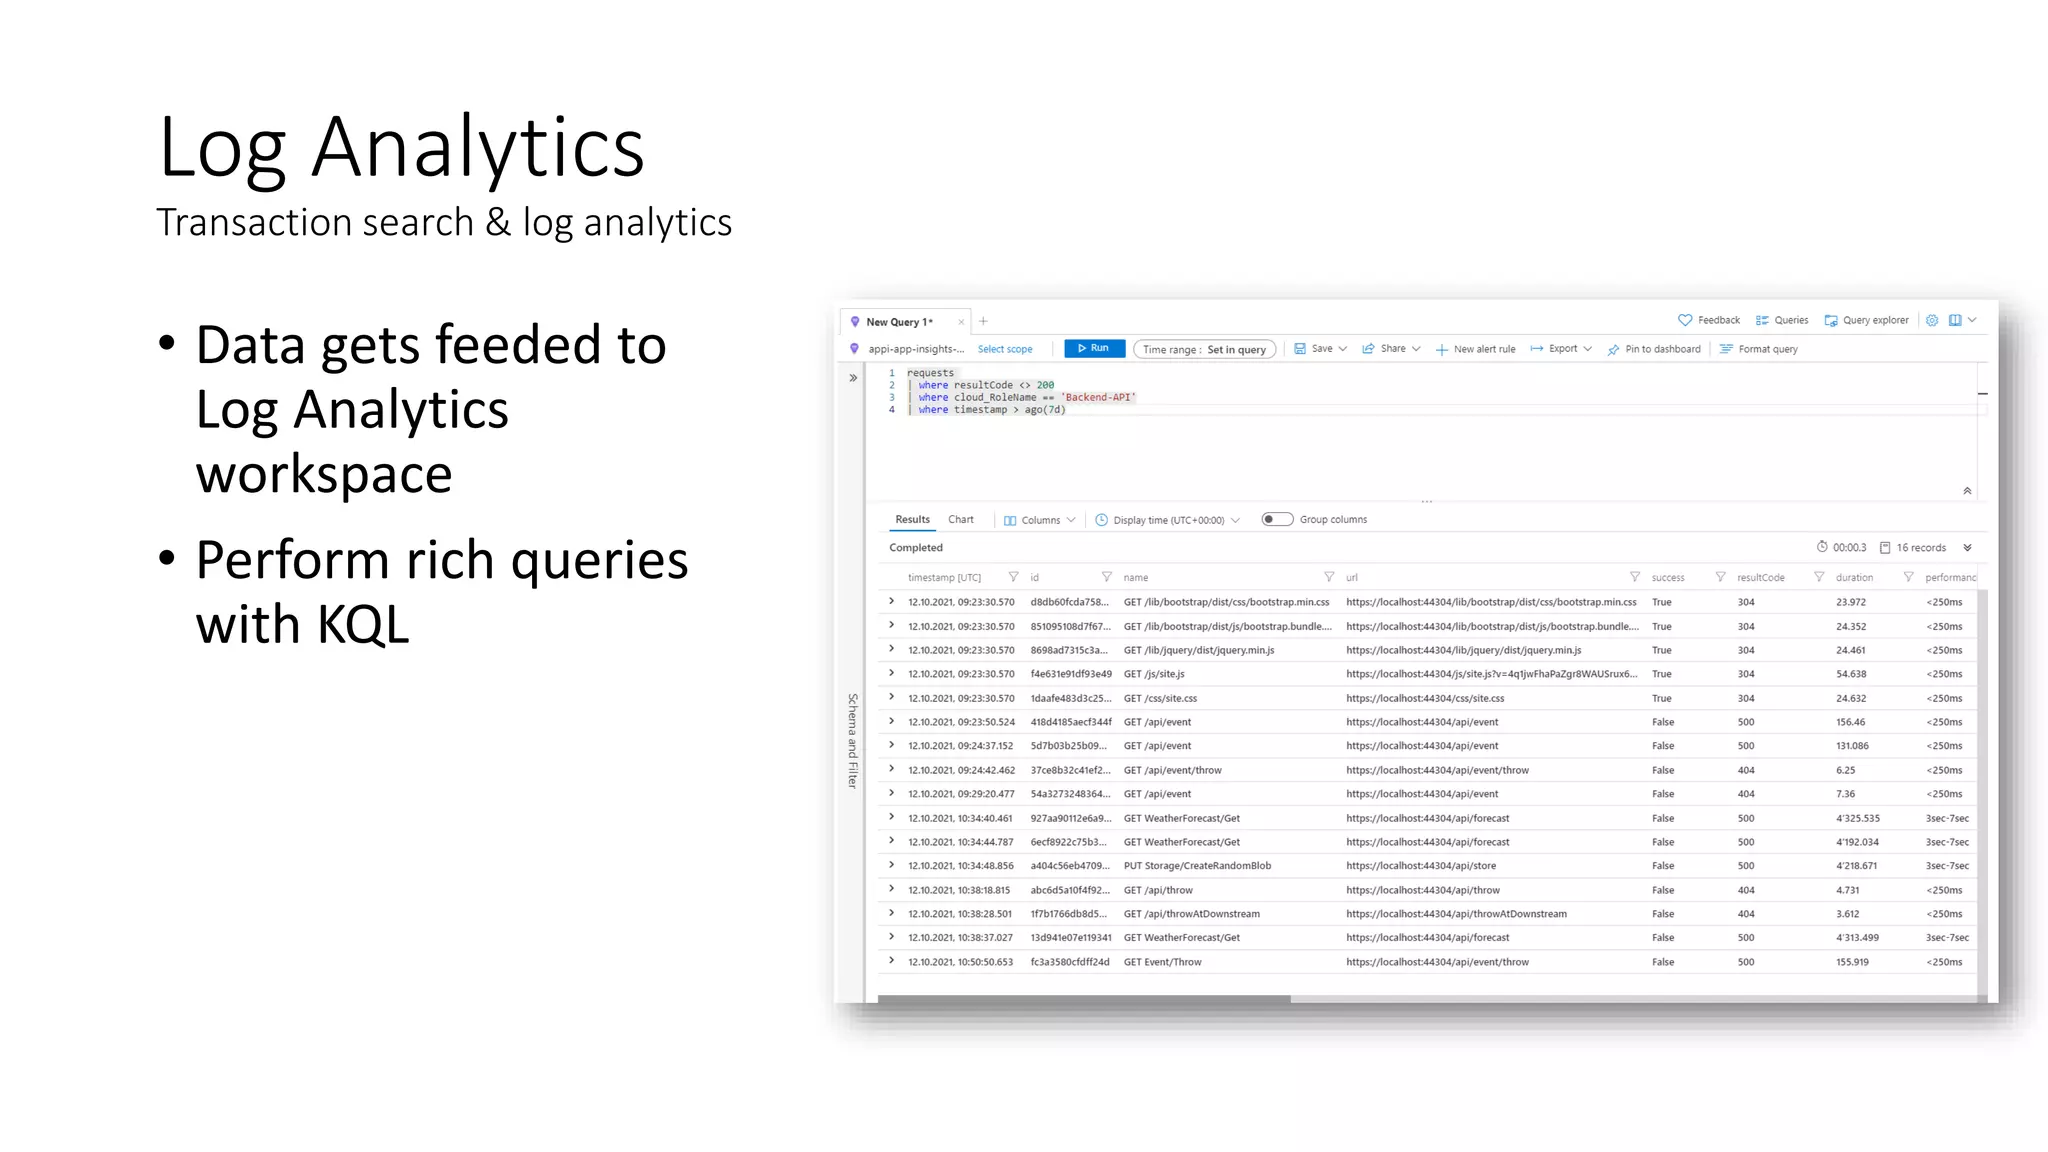Click the appi-app-insights scope name
Screen dimensions: 2048x1152
pos(916,349)
